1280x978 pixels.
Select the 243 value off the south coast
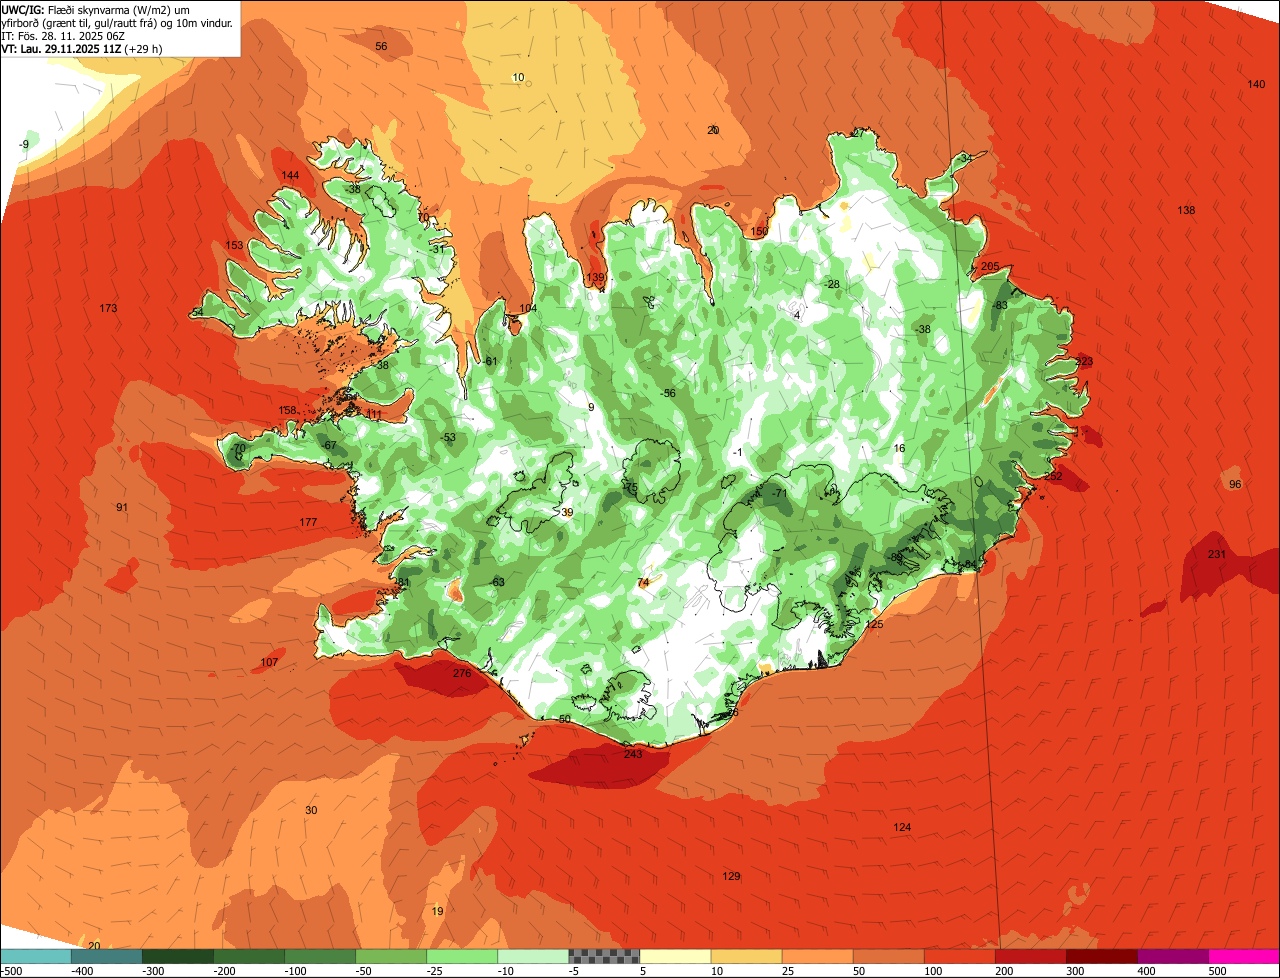[633, 754]
